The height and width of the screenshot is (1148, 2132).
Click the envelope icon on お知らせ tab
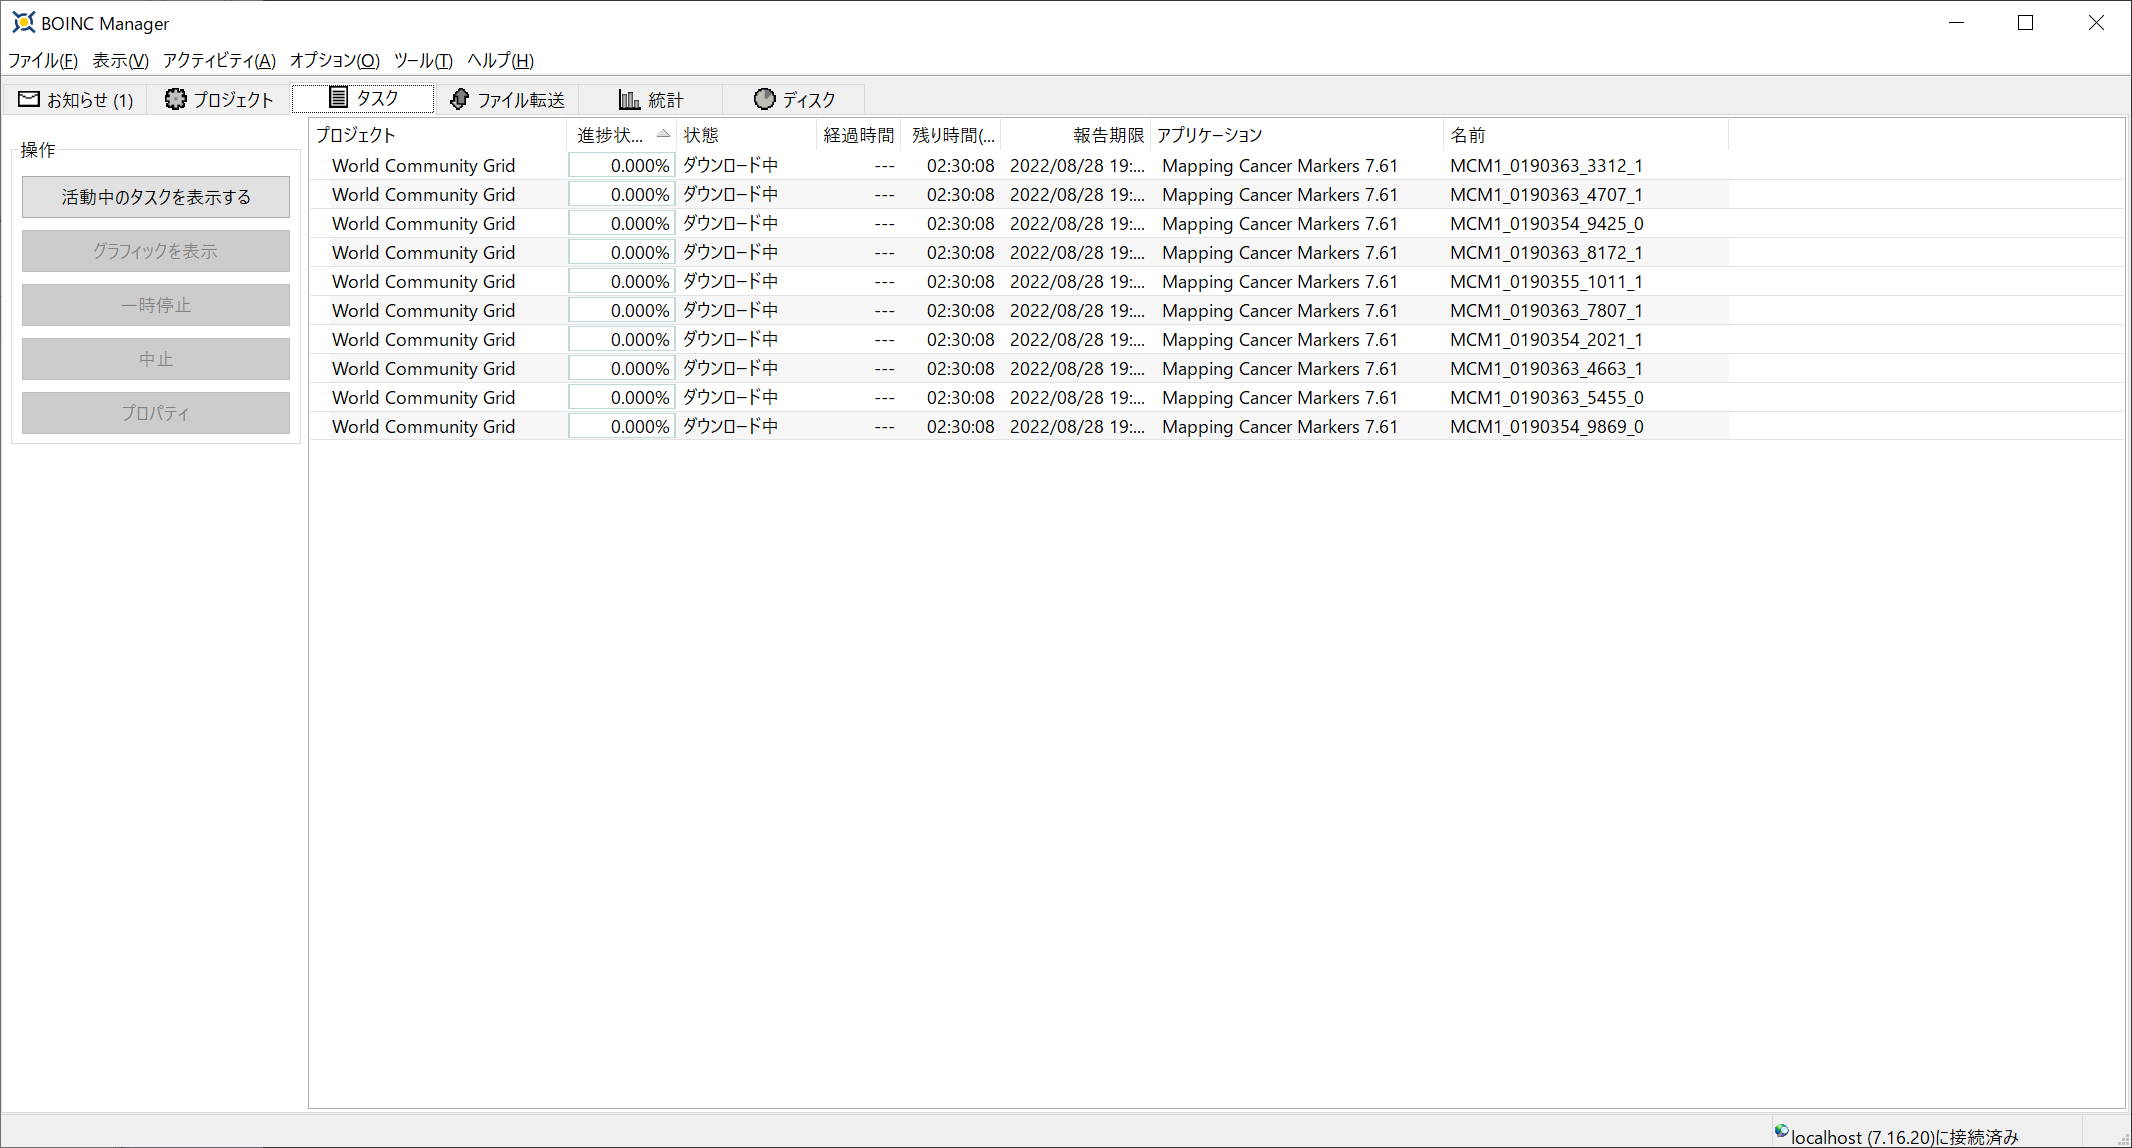coord(29,99)
